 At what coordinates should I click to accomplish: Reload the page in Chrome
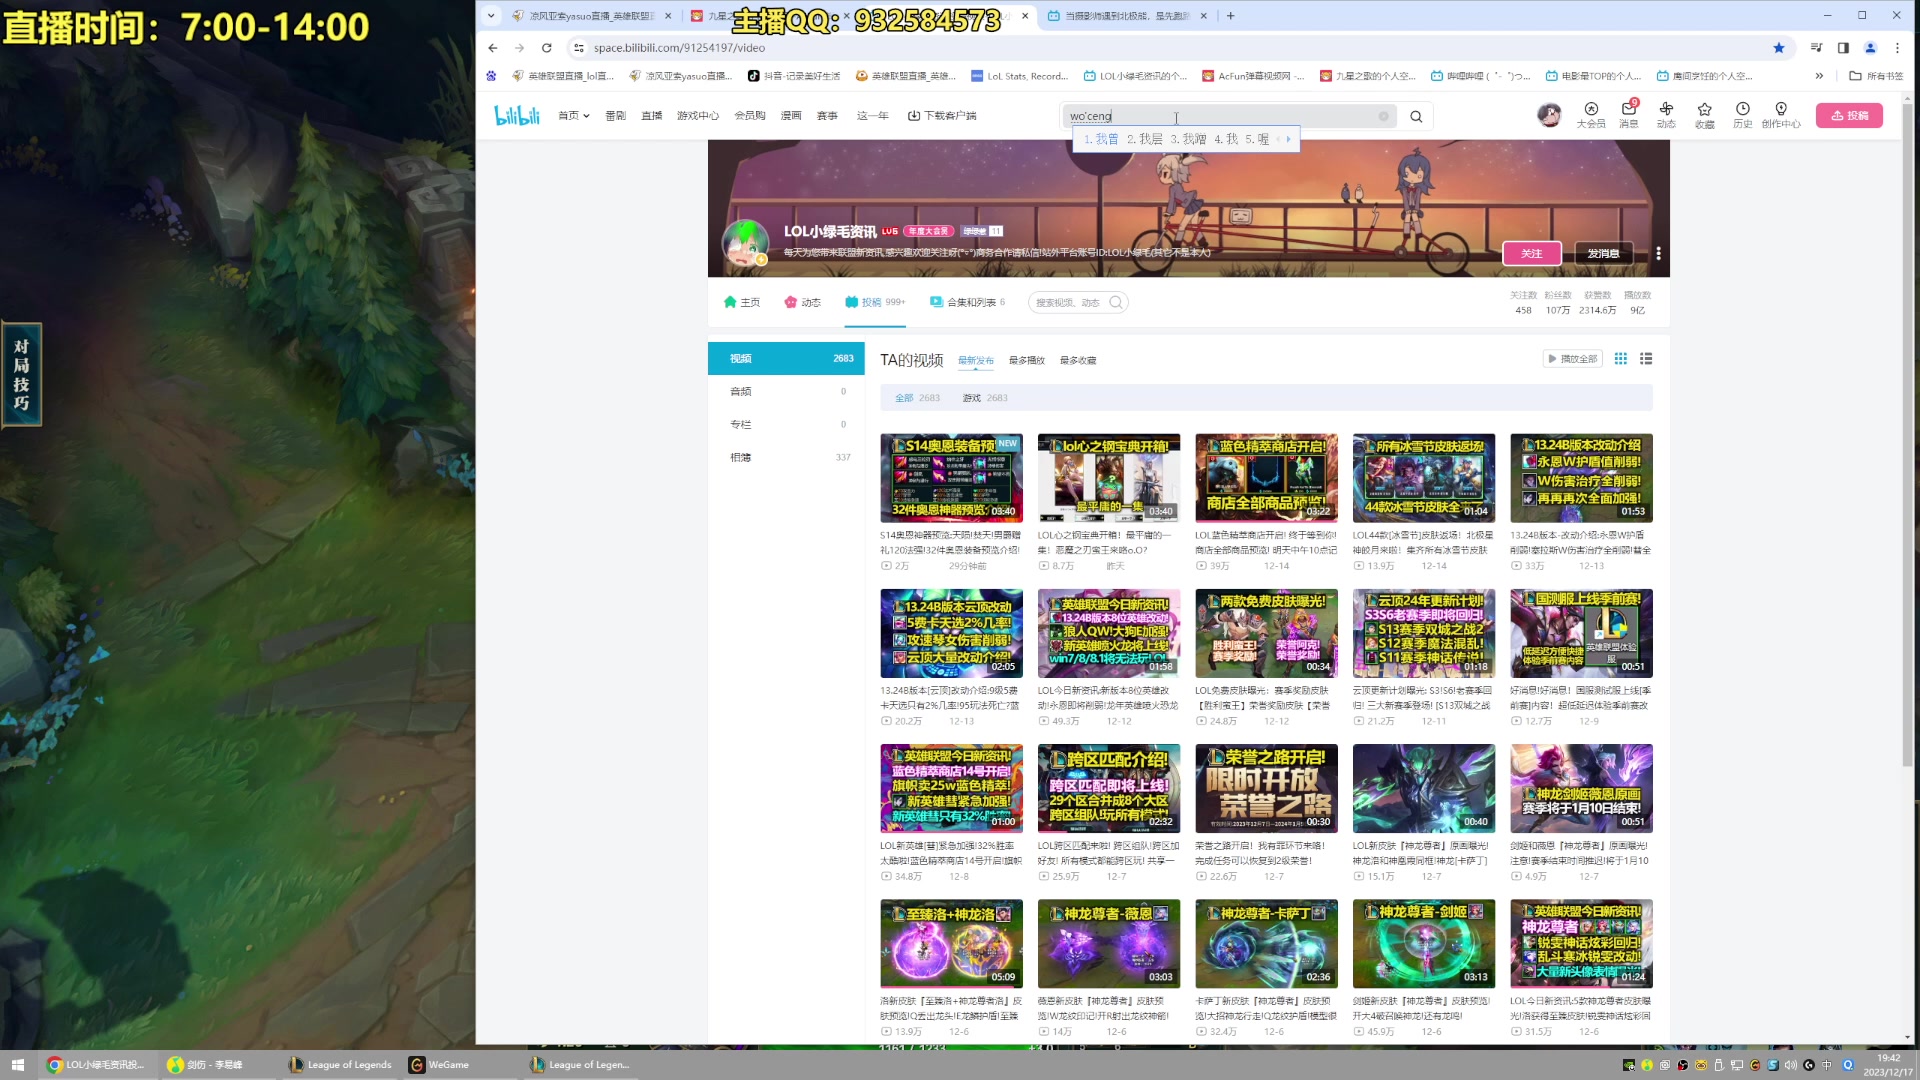point(546,47)
